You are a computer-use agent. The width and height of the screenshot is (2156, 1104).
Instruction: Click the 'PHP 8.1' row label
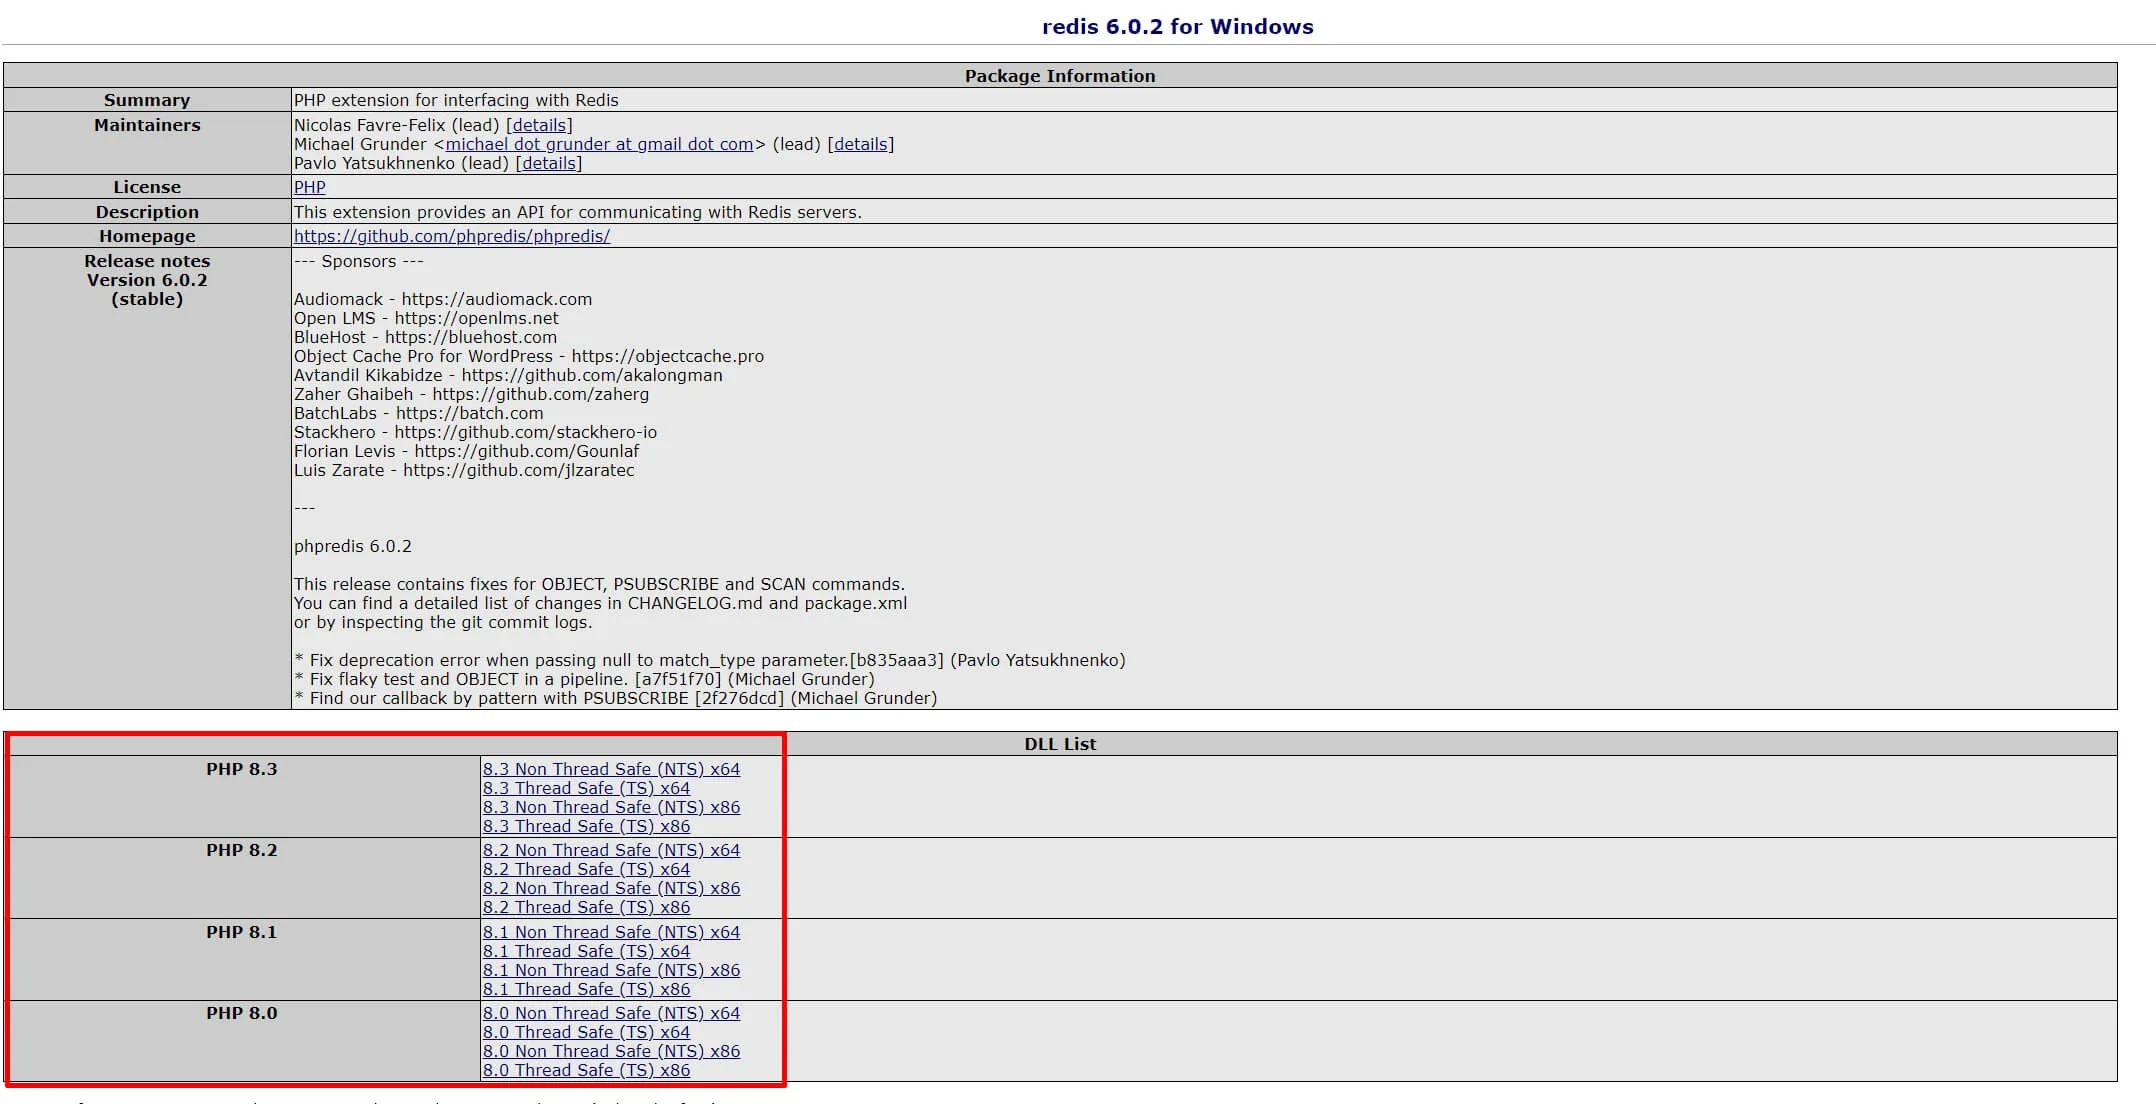pyautogui.click(x=242, y=932)
